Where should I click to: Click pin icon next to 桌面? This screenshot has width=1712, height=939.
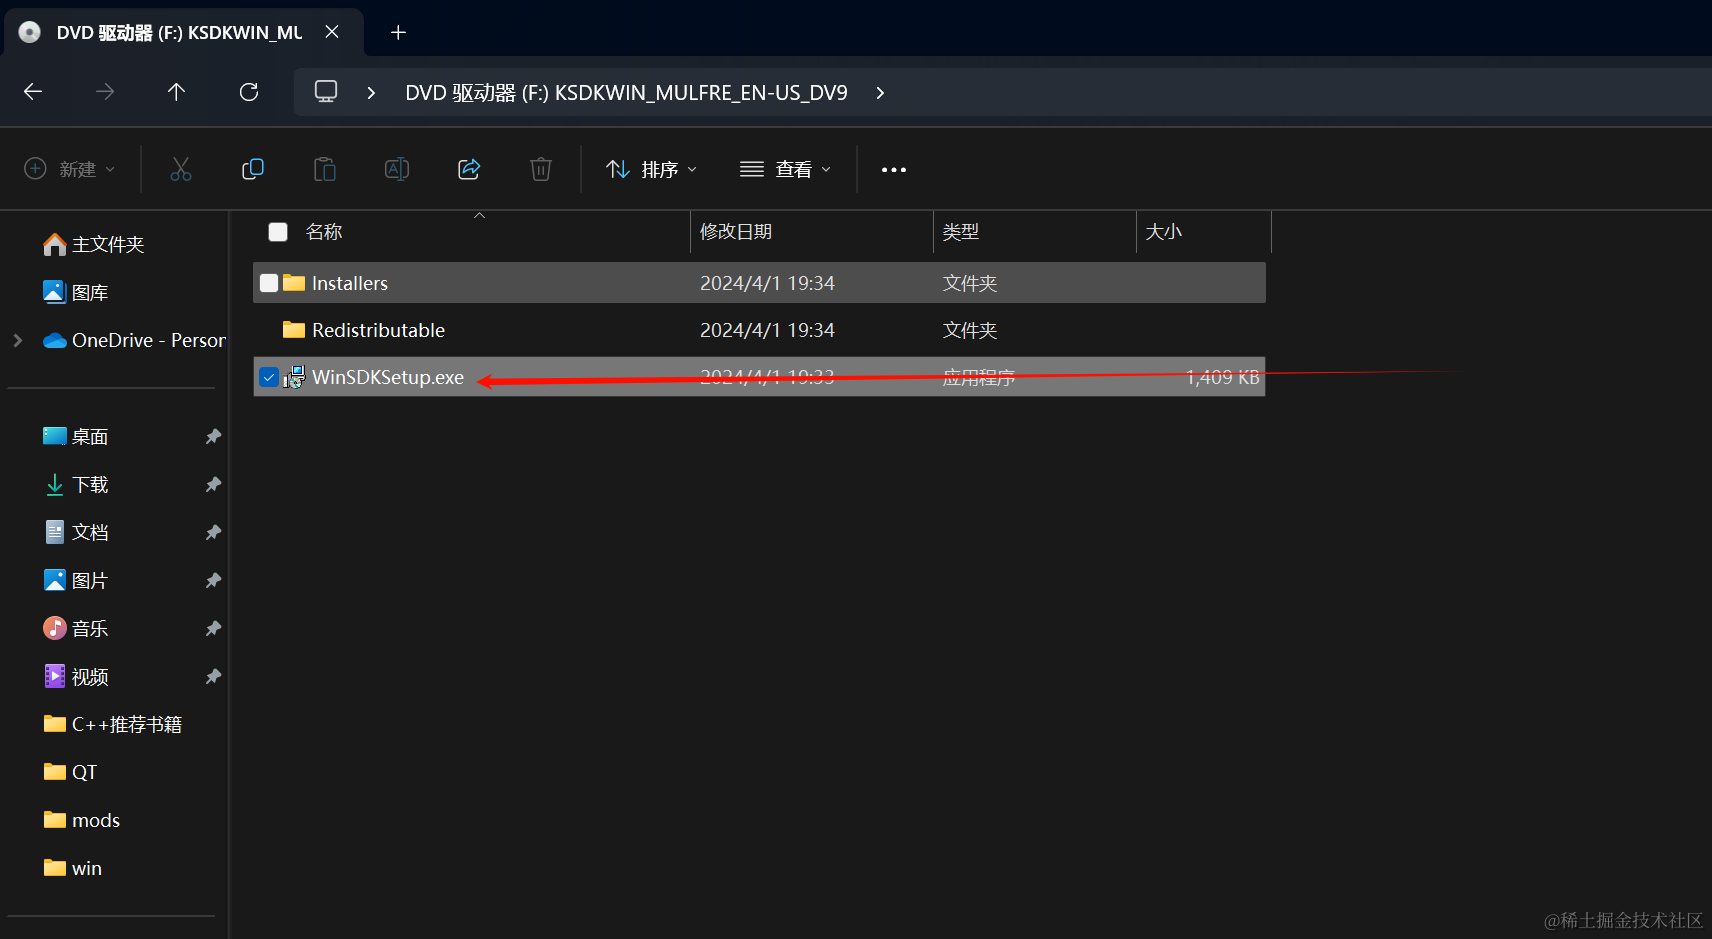(213, 436)
